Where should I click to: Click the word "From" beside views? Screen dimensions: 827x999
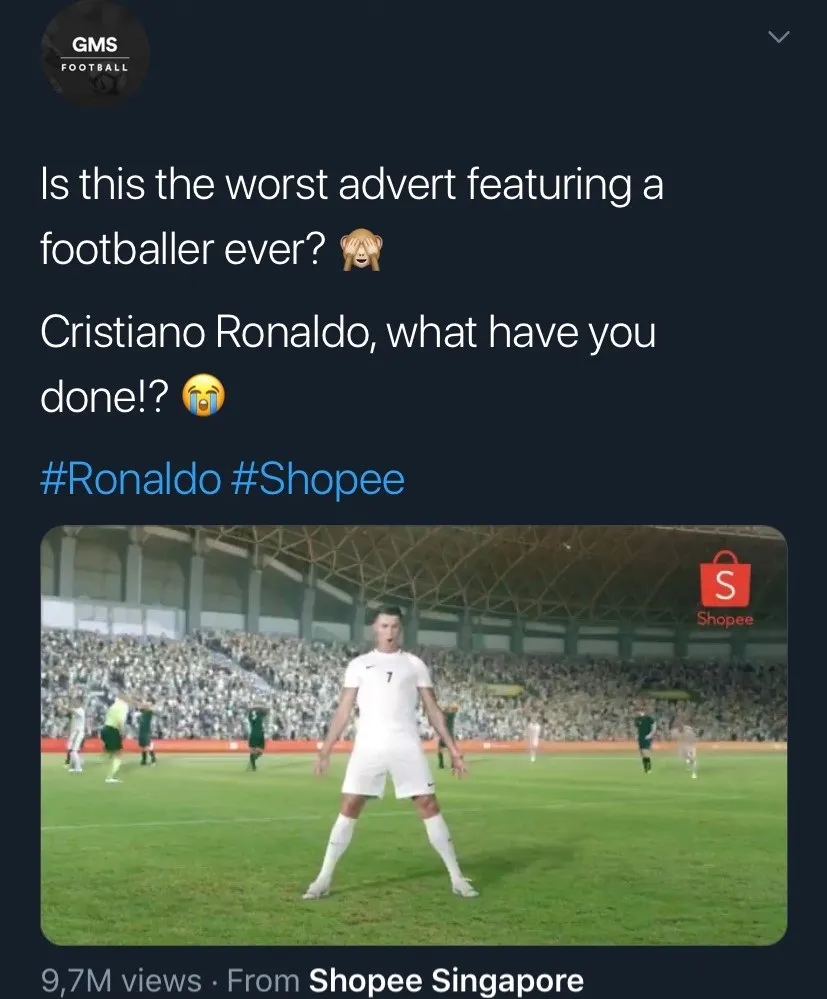[x=263, y=980]
